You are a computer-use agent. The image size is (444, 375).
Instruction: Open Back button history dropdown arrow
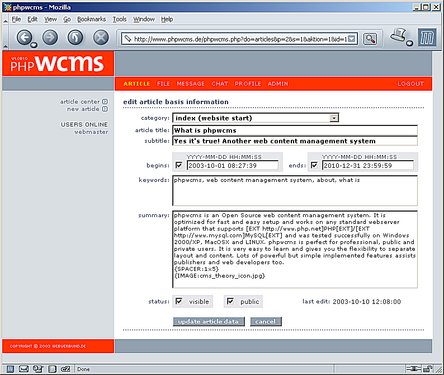34,44
